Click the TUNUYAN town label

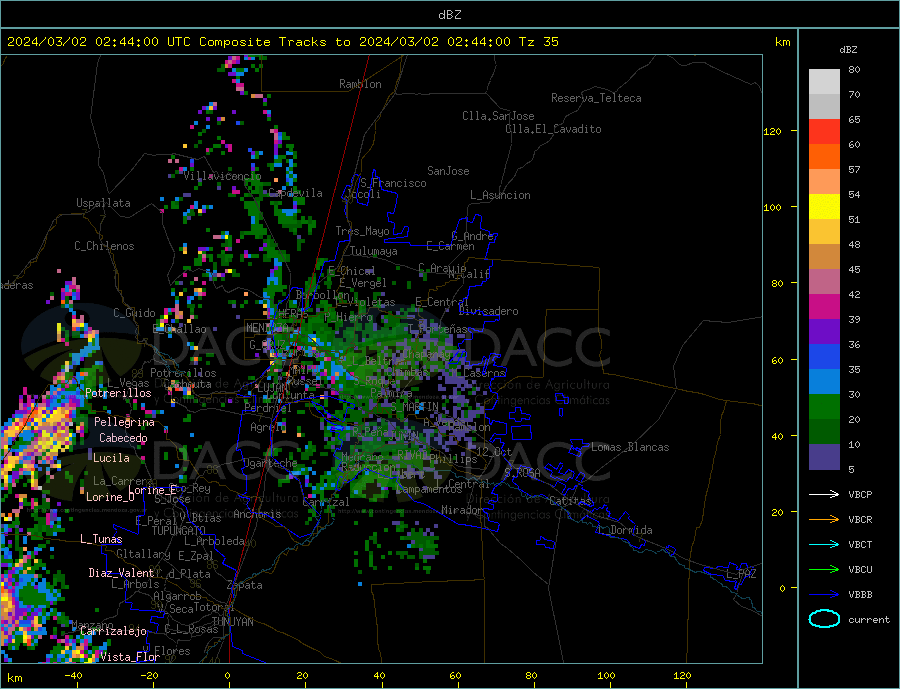click(x=232, y=622)
